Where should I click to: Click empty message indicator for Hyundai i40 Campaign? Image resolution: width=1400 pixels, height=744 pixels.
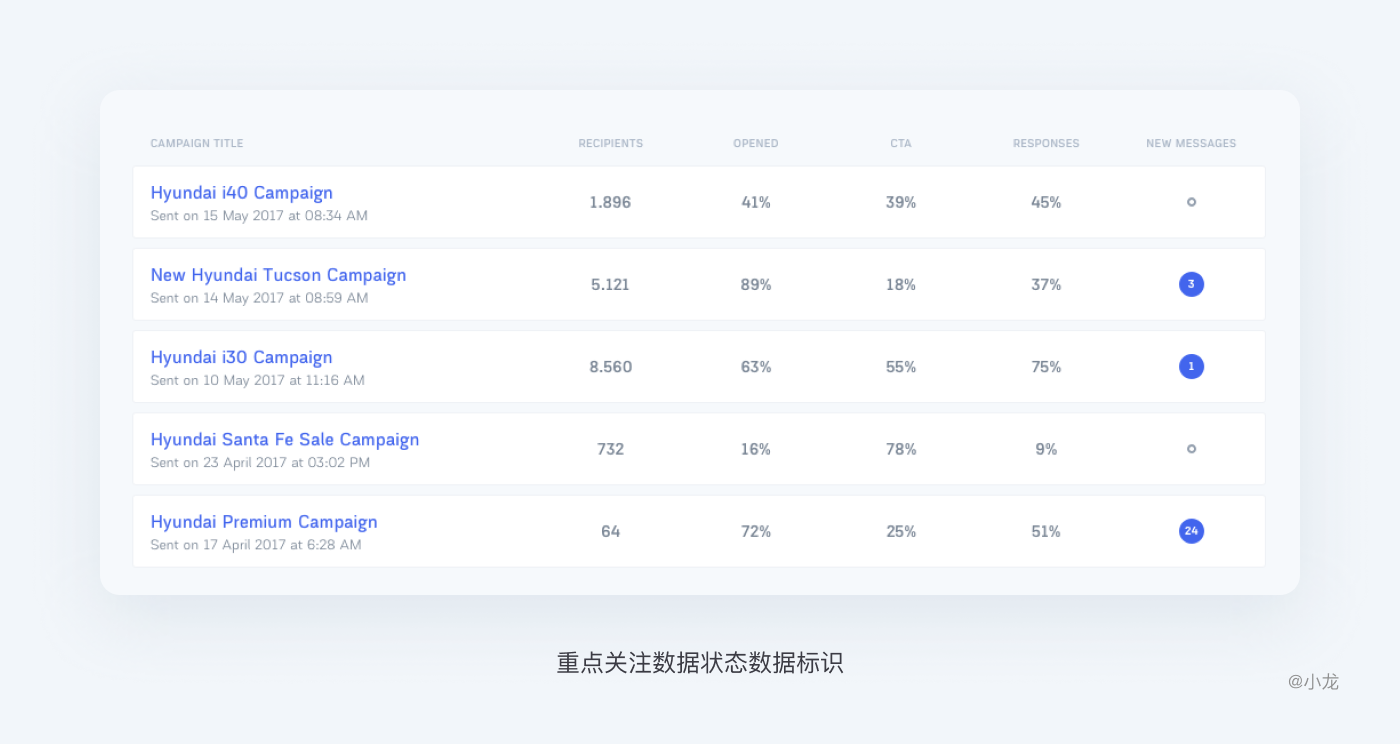tap(1191, 202)
